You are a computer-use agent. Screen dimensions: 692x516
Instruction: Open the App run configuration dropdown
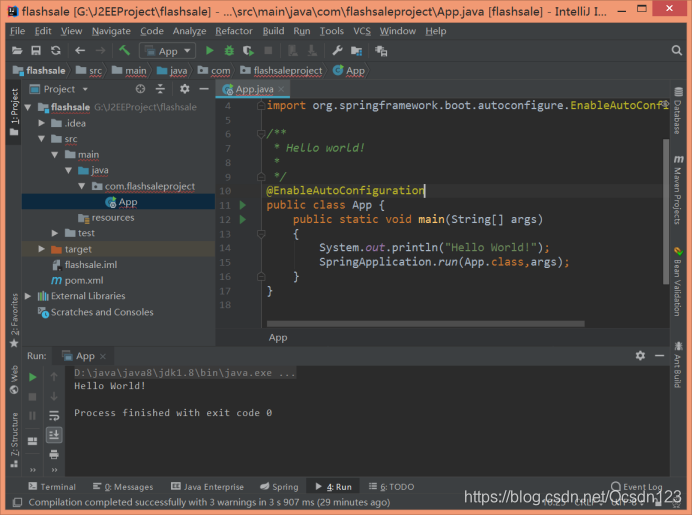click(168, 51)
